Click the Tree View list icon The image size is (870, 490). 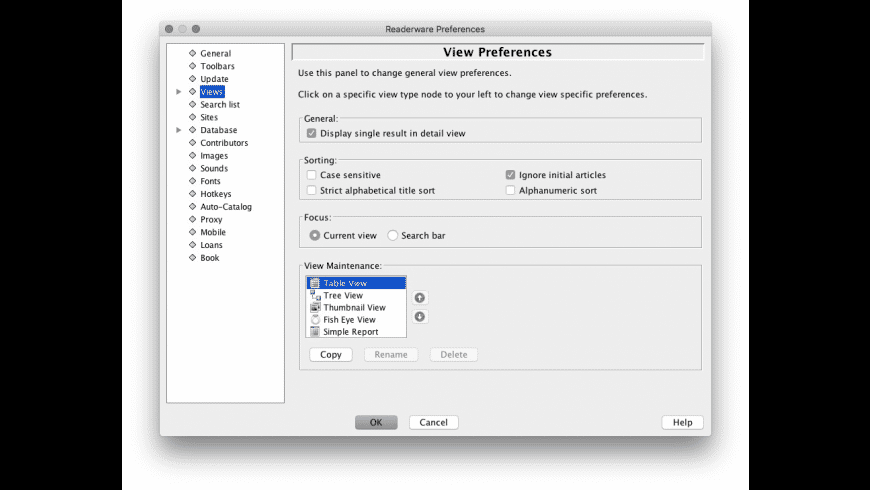[x=315, y=295]
